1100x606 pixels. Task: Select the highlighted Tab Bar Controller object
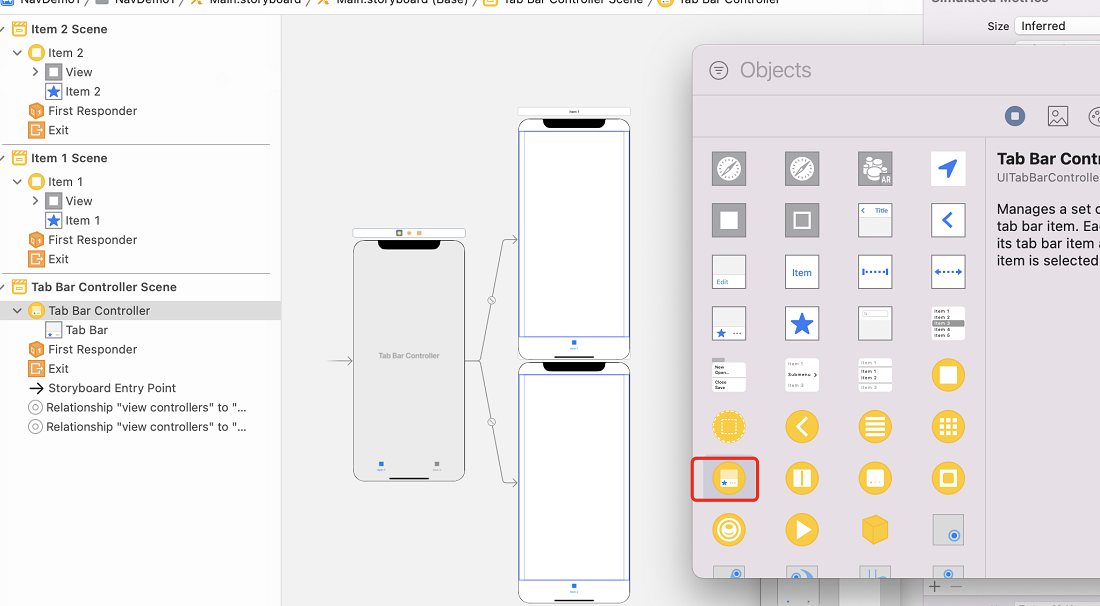[x=729, y=478]
